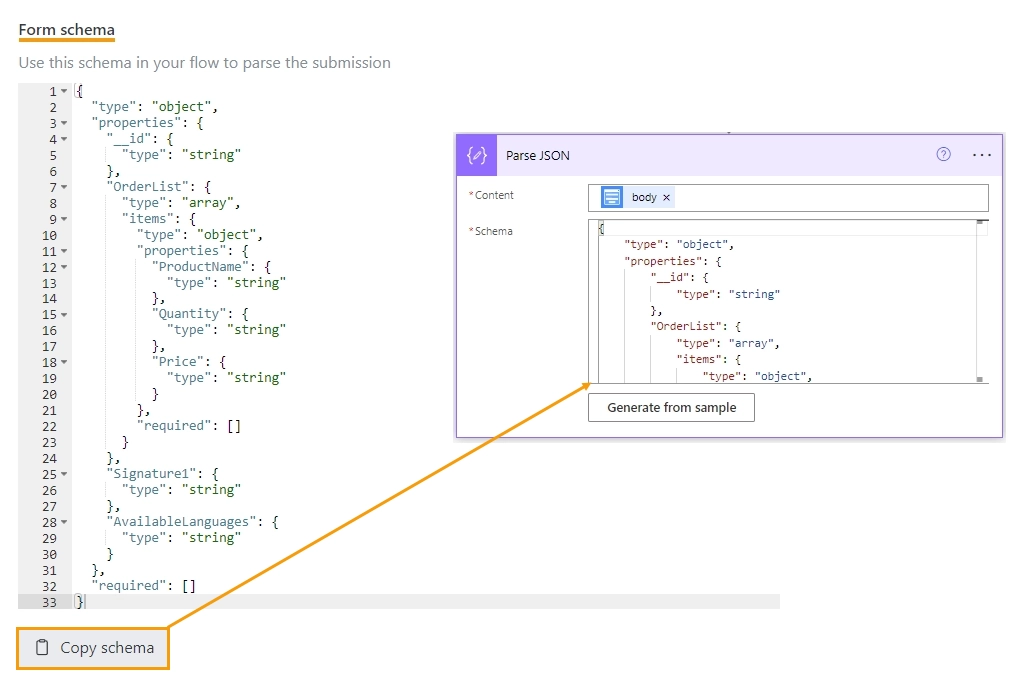Click into the Content input field
Viewport: 1016px width, 680px height.
pyautogui.click(x=788, y=198)
